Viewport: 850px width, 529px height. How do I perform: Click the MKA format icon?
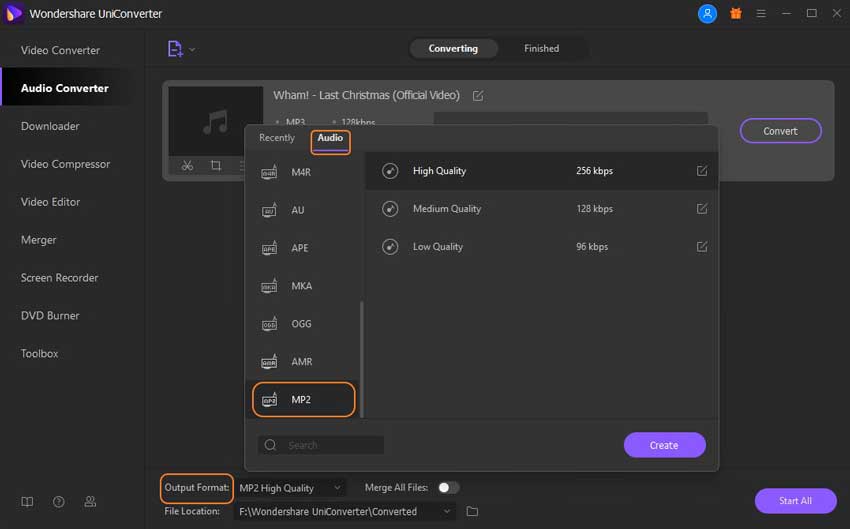tap(269, 286)
